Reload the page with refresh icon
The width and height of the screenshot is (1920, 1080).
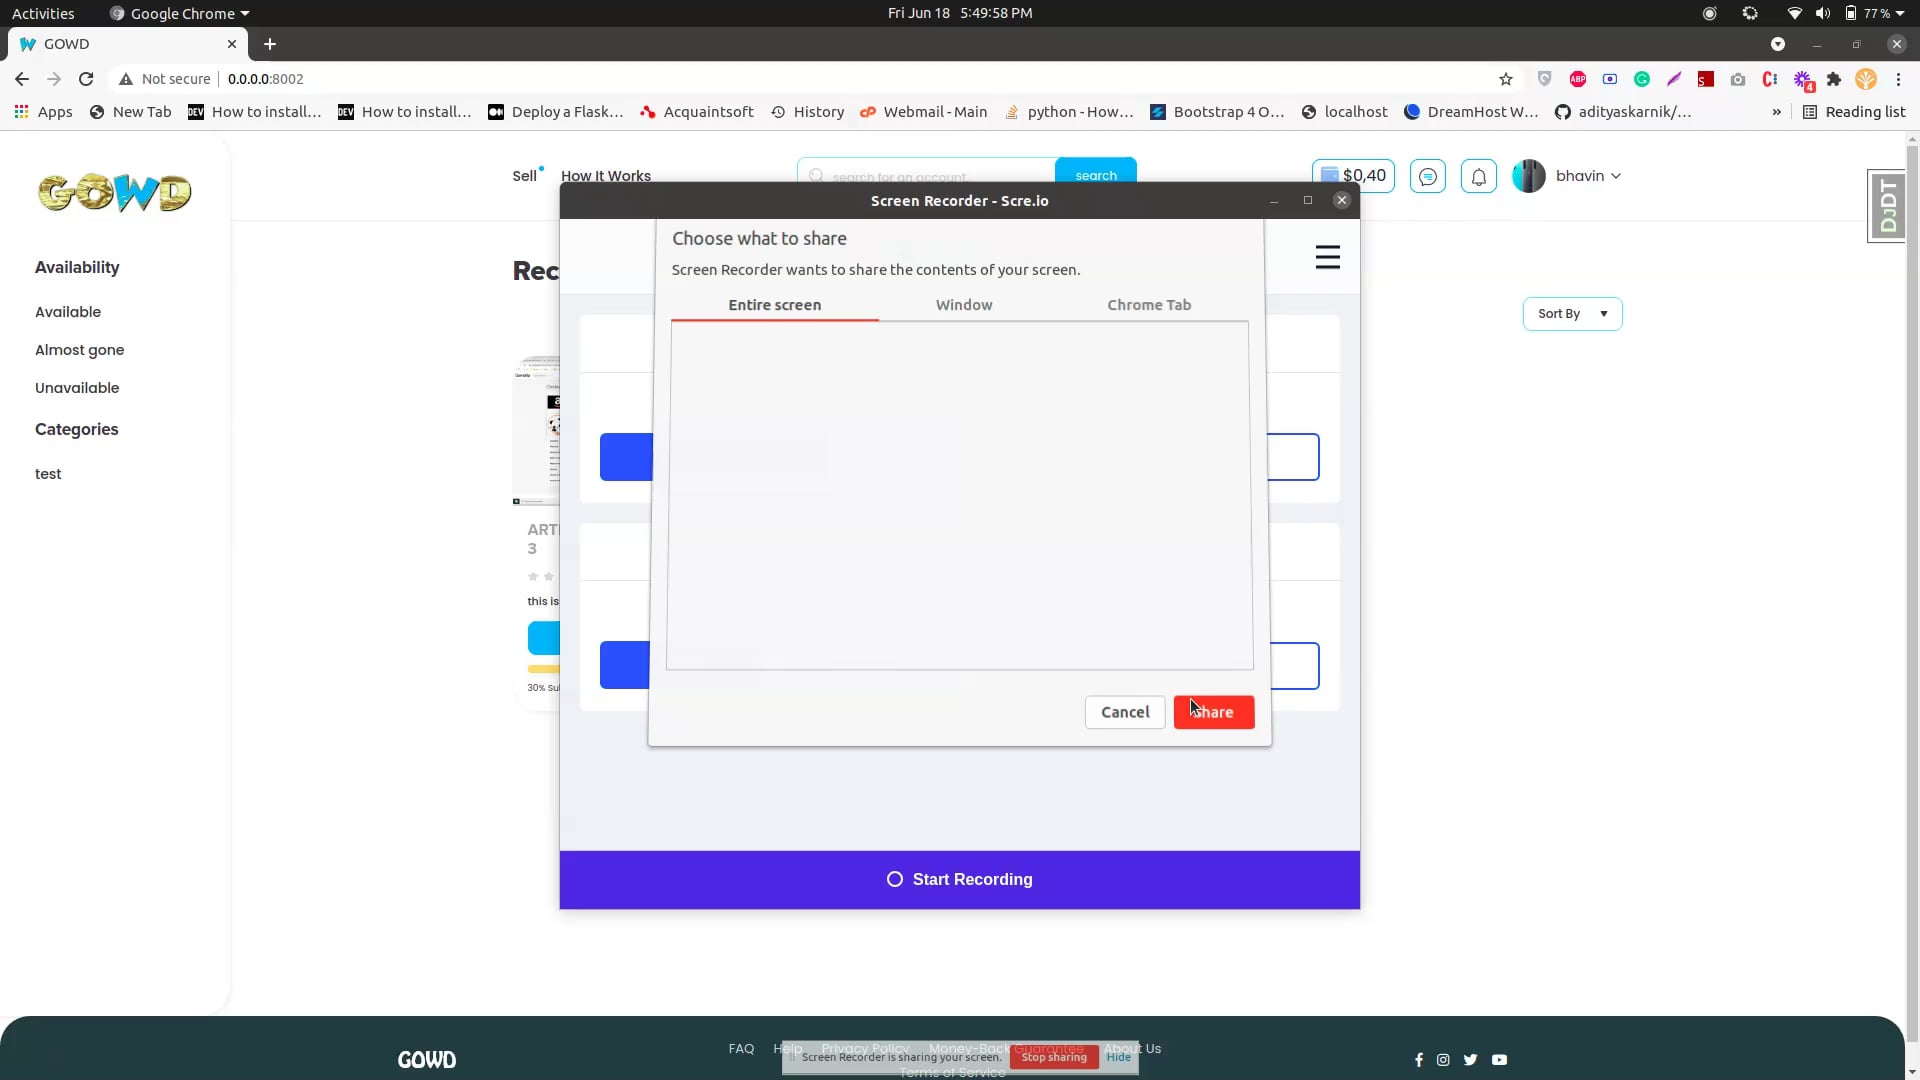86,79
